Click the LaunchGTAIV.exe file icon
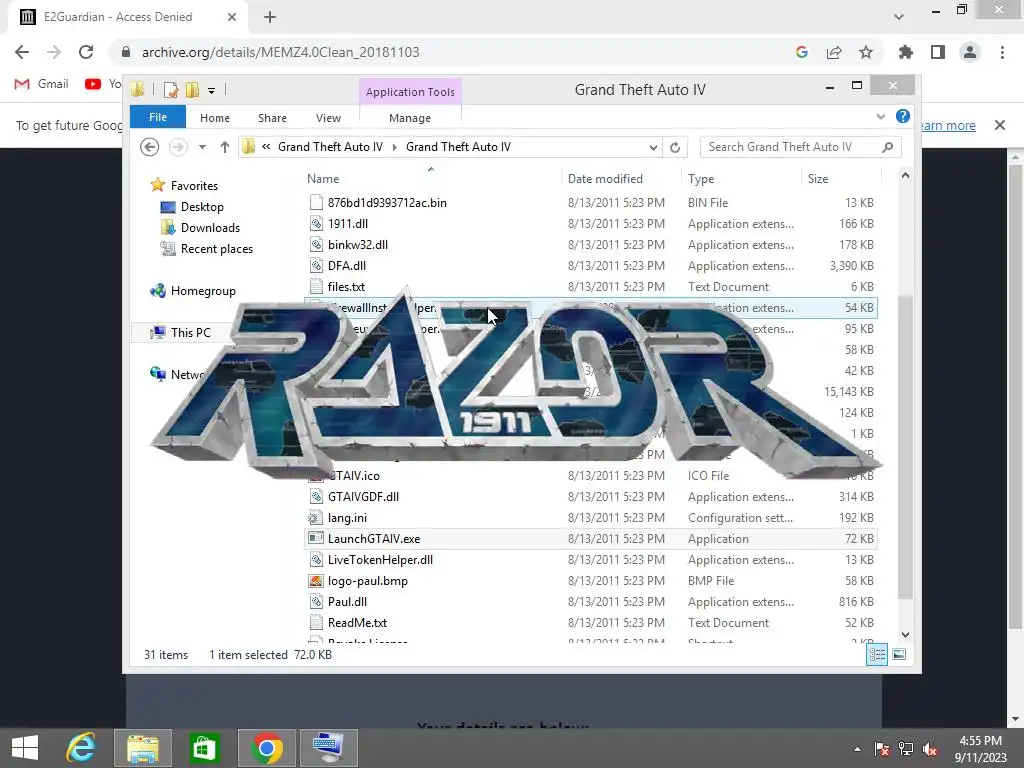 [316, 538]
